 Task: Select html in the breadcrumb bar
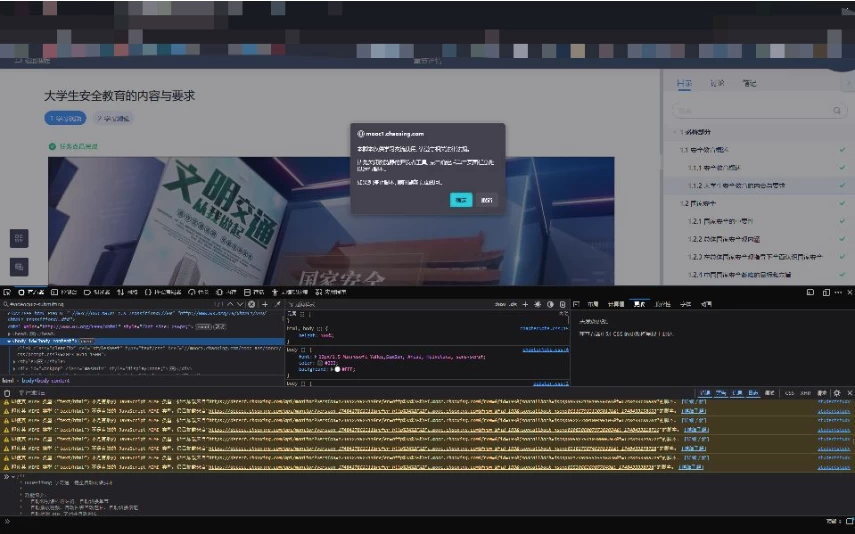click(x=8, y=380)
